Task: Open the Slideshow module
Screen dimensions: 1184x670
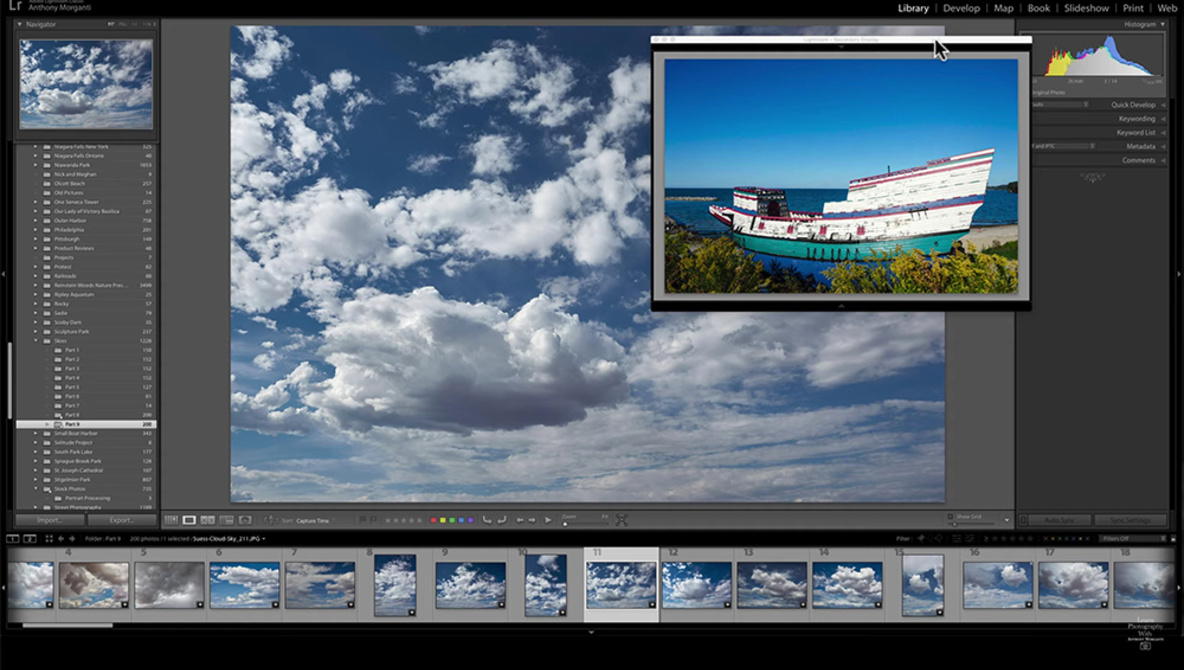Action: pyautogui.click(x=1086, y=8)
